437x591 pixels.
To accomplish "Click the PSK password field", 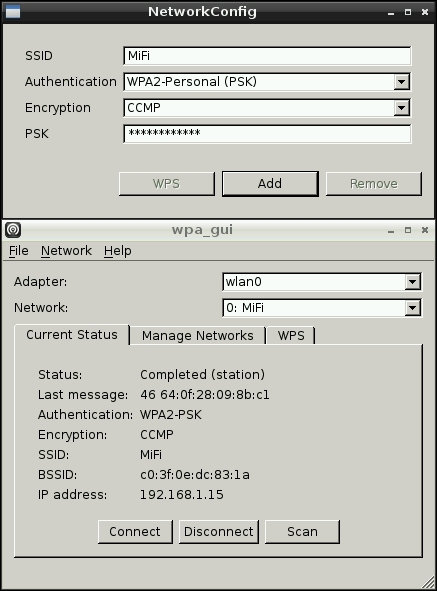I will click(267, 134).
